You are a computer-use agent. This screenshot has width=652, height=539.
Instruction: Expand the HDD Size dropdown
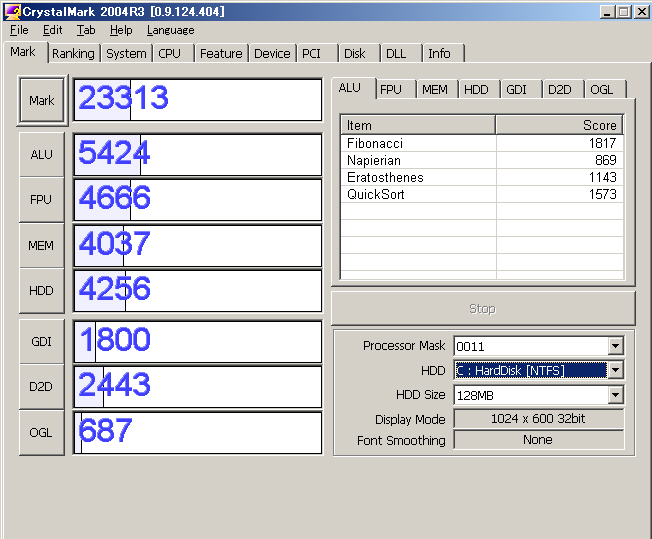(x=615, y=395)
